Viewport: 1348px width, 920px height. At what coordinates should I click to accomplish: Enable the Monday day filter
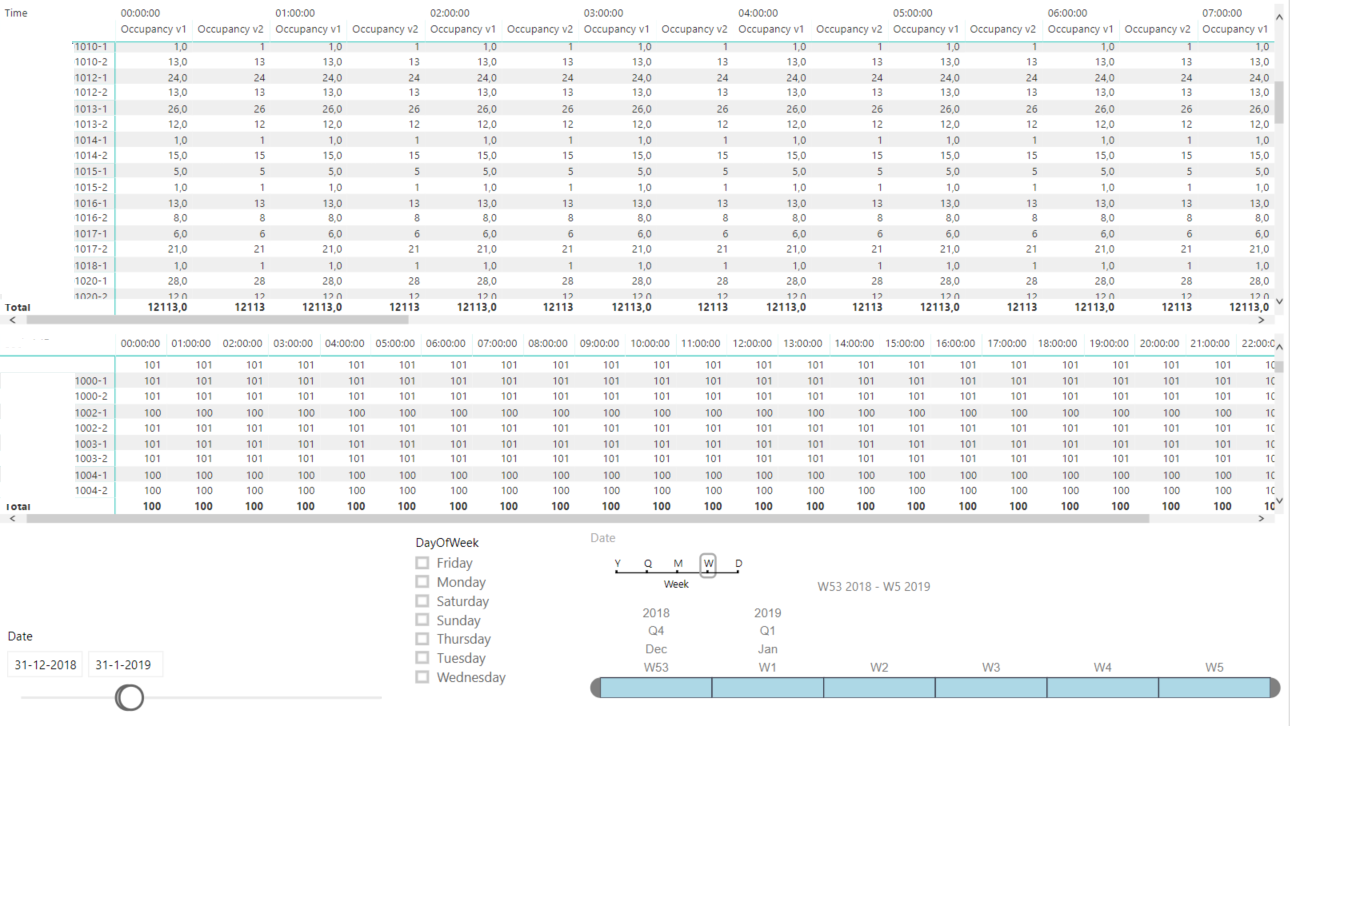422,582
